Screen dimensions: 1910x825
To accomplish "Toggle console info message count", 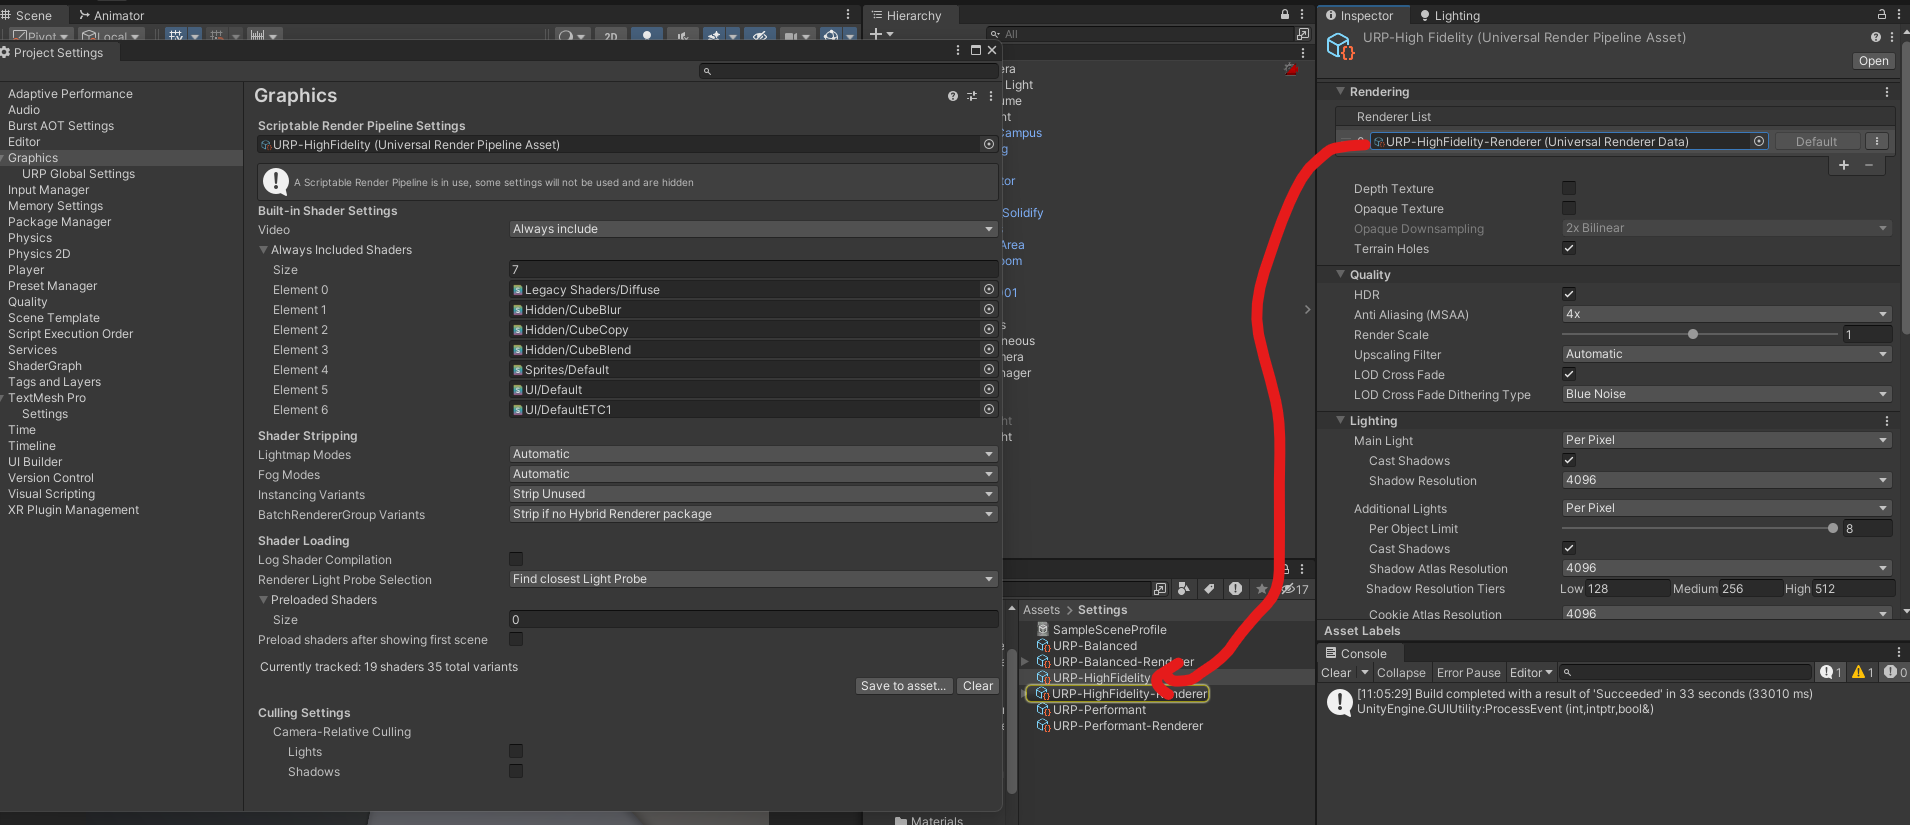I will 1831,673.
